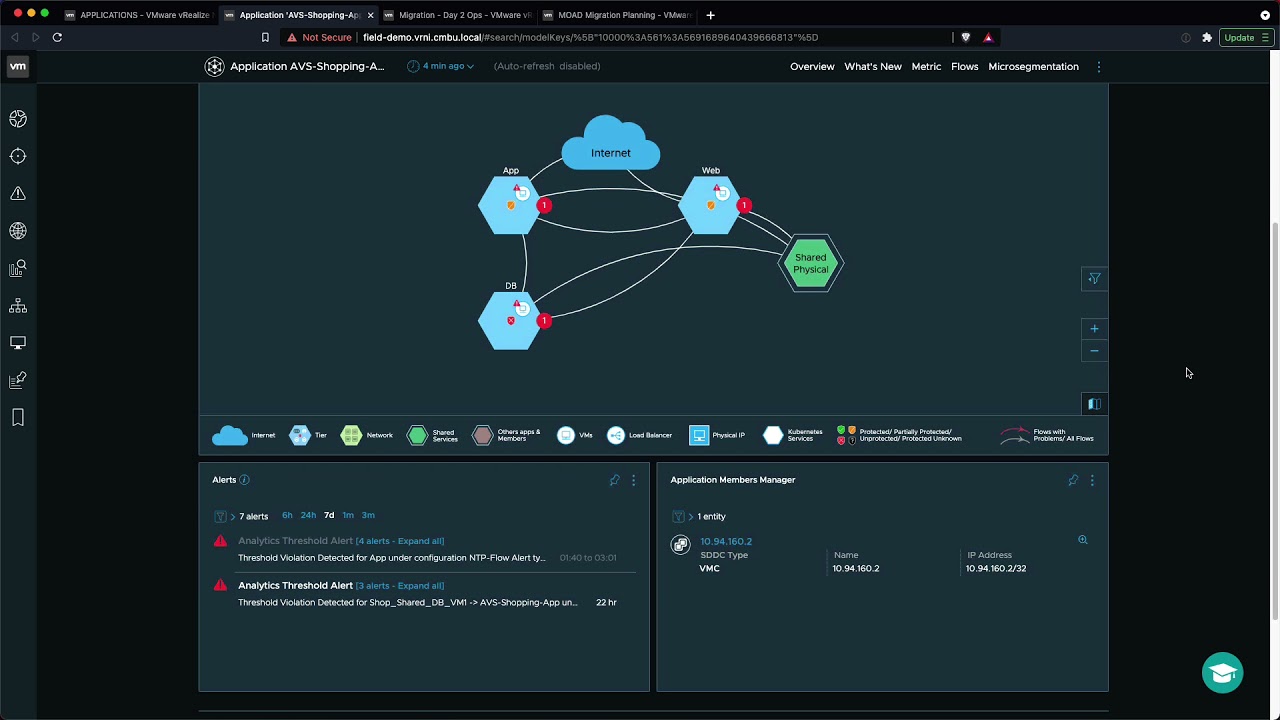Pin the Alerts widget
Screen dimensions: 1280x720
click(614, 480)
